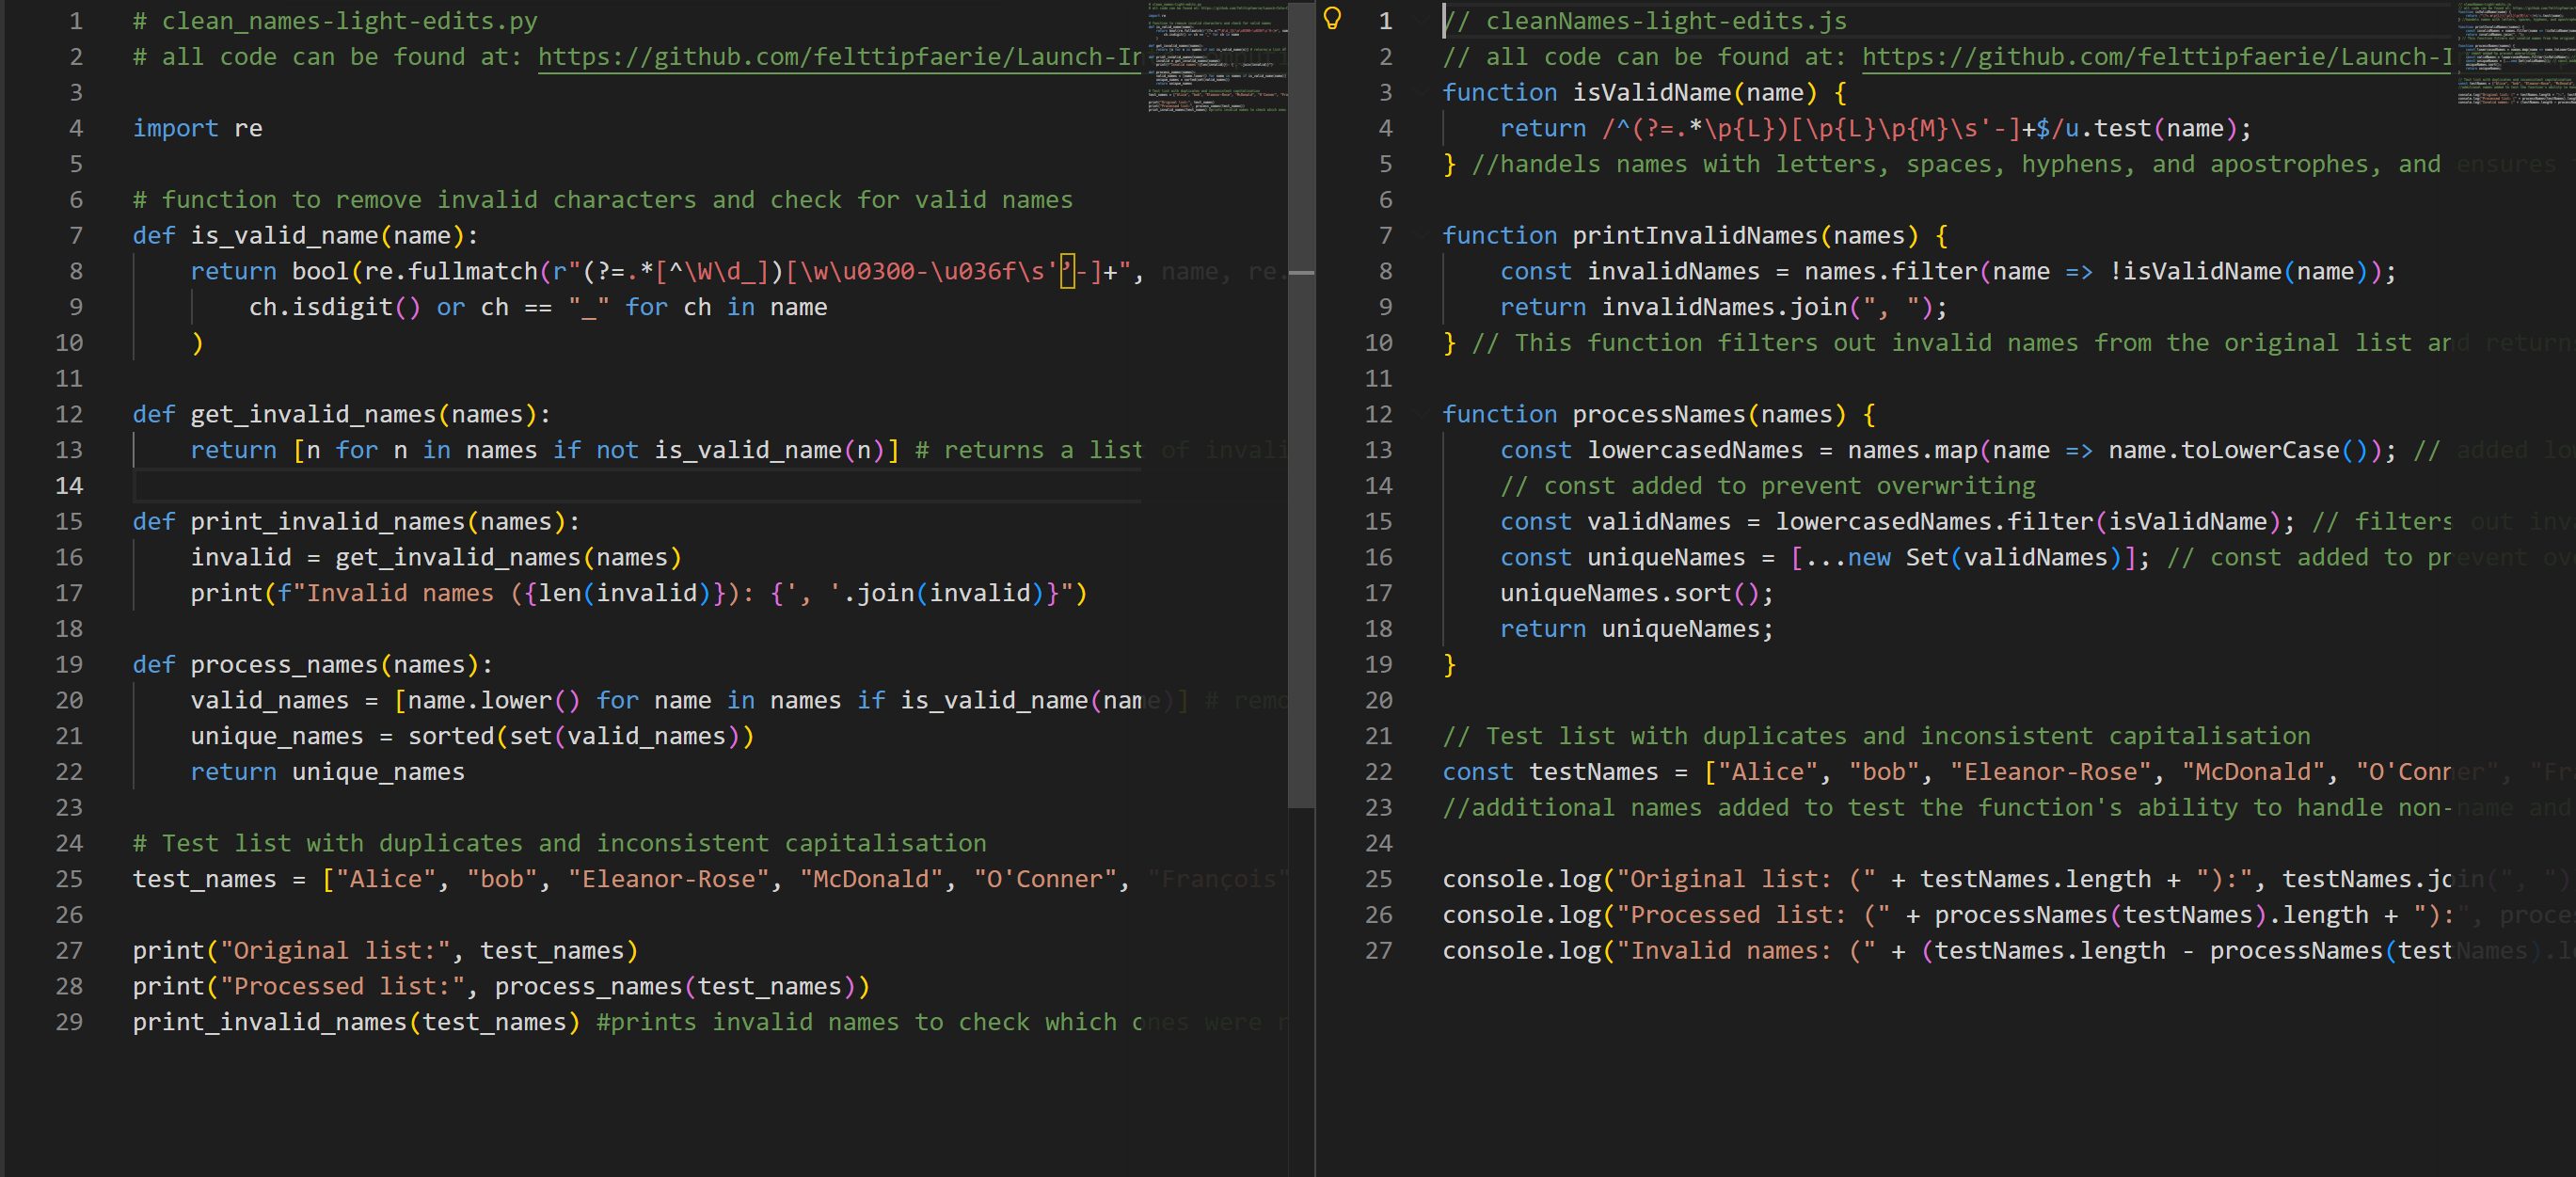Click 'uniqueNames.sort();' line
The image size is (2576, 1177).
[x=1637, y=594]
